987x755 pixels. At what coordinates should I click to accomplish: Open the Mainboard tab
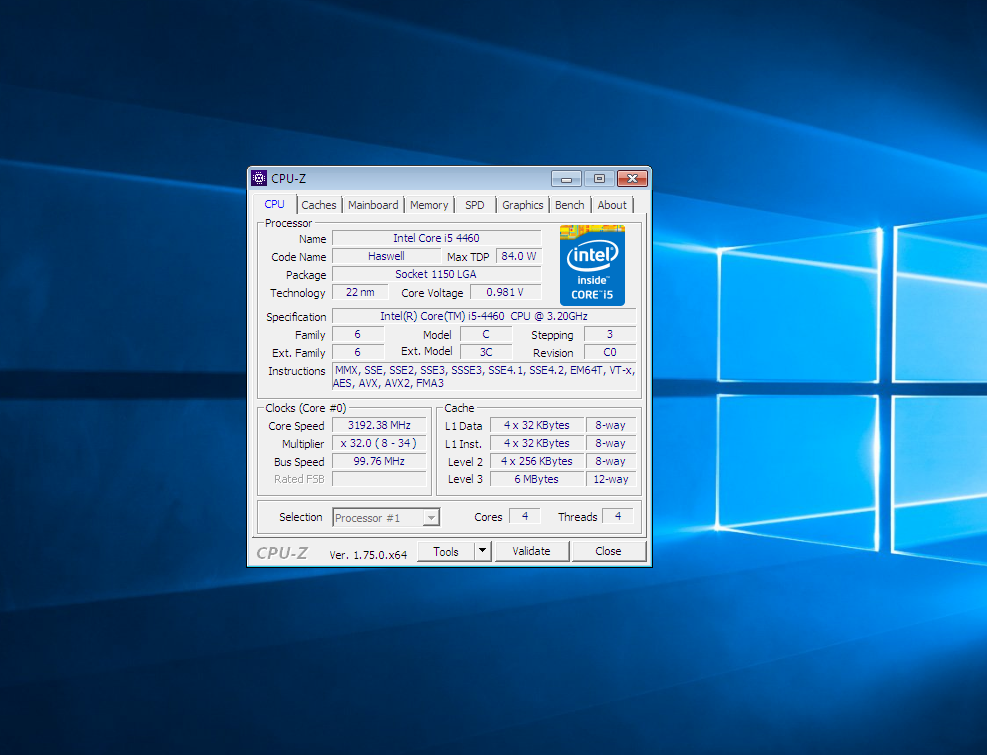(x=373, y=205)
